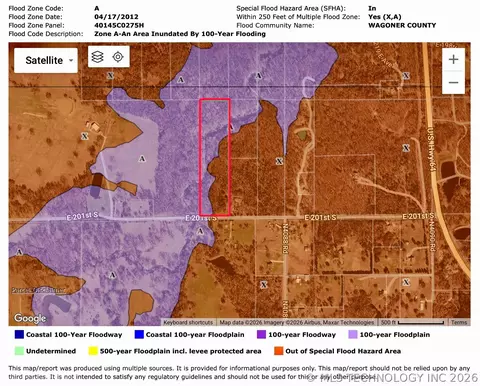Click the yellow 500-year Floodplain swatch
This screenshot has width=480, height=386.
tap(93, 351)
